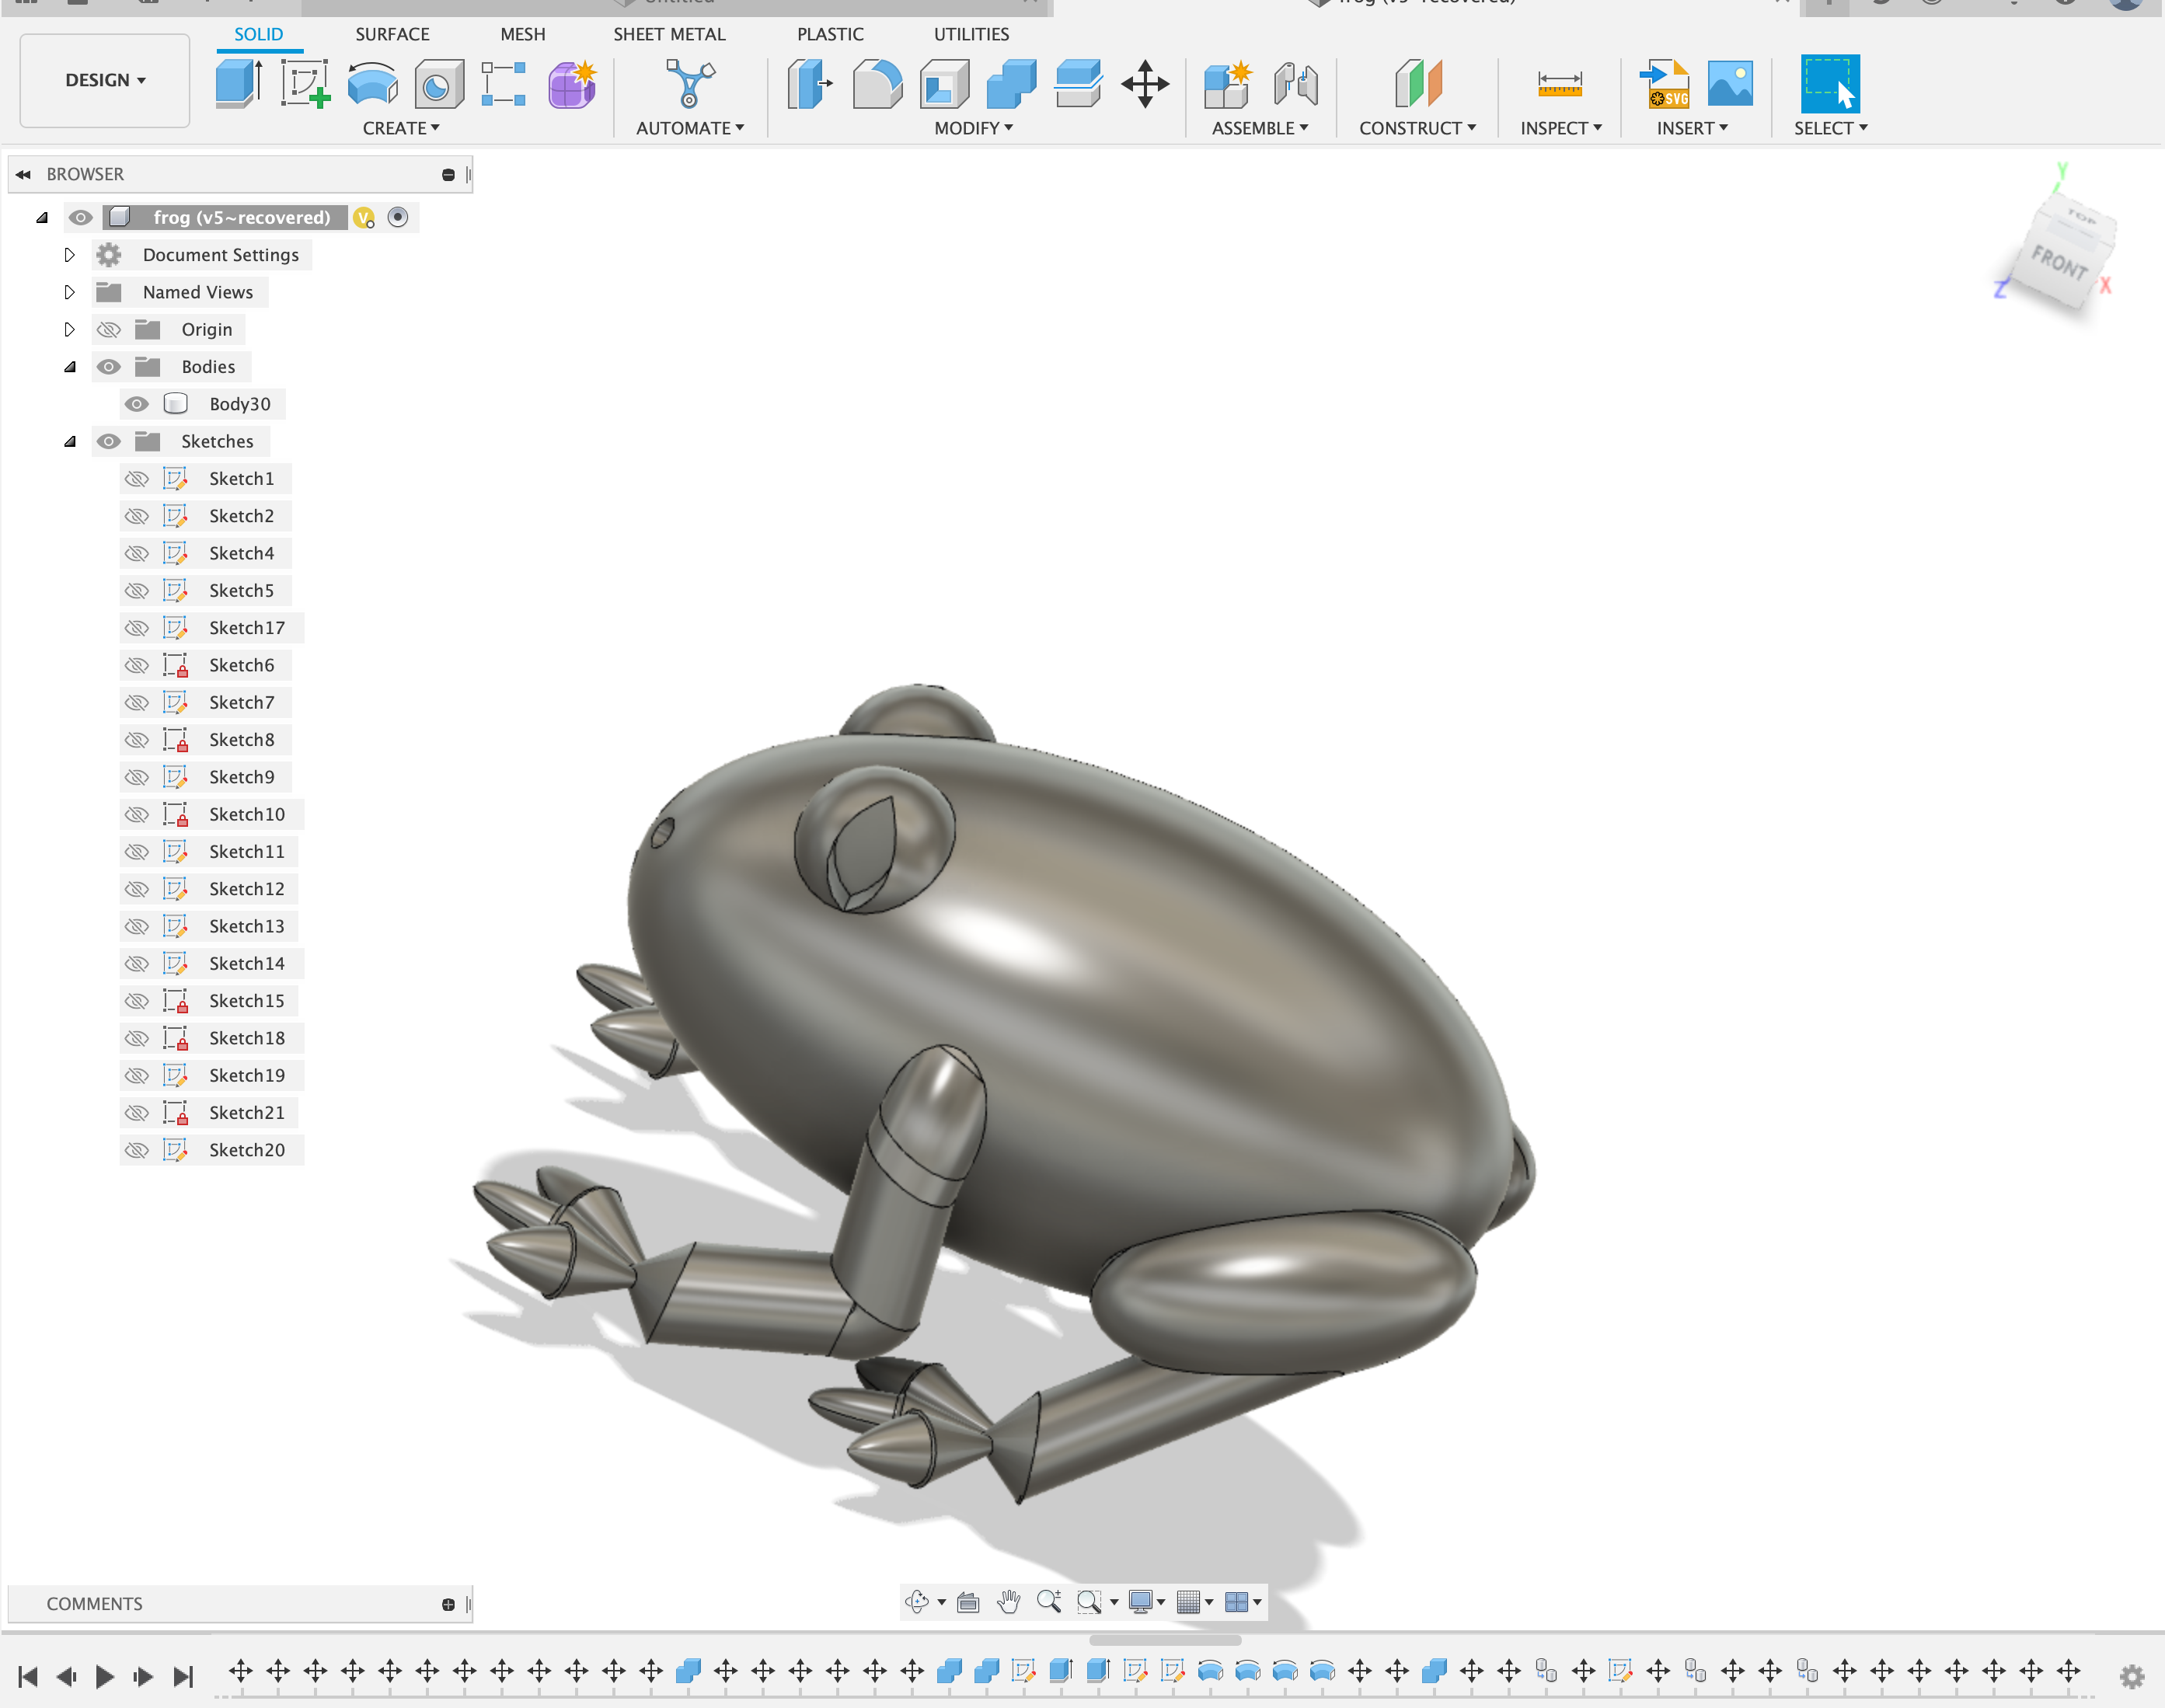
Task: Open the DESIGN workspace dropdown
Action: [x=103, y=80]
